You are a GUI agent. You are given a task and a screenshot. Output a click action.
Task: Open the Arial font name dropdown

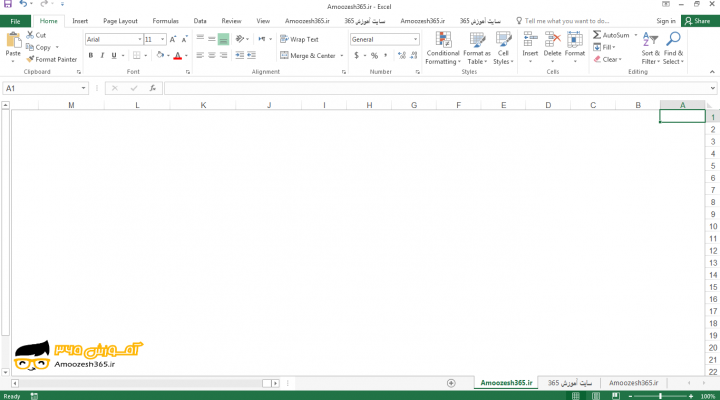click(140, 39)
